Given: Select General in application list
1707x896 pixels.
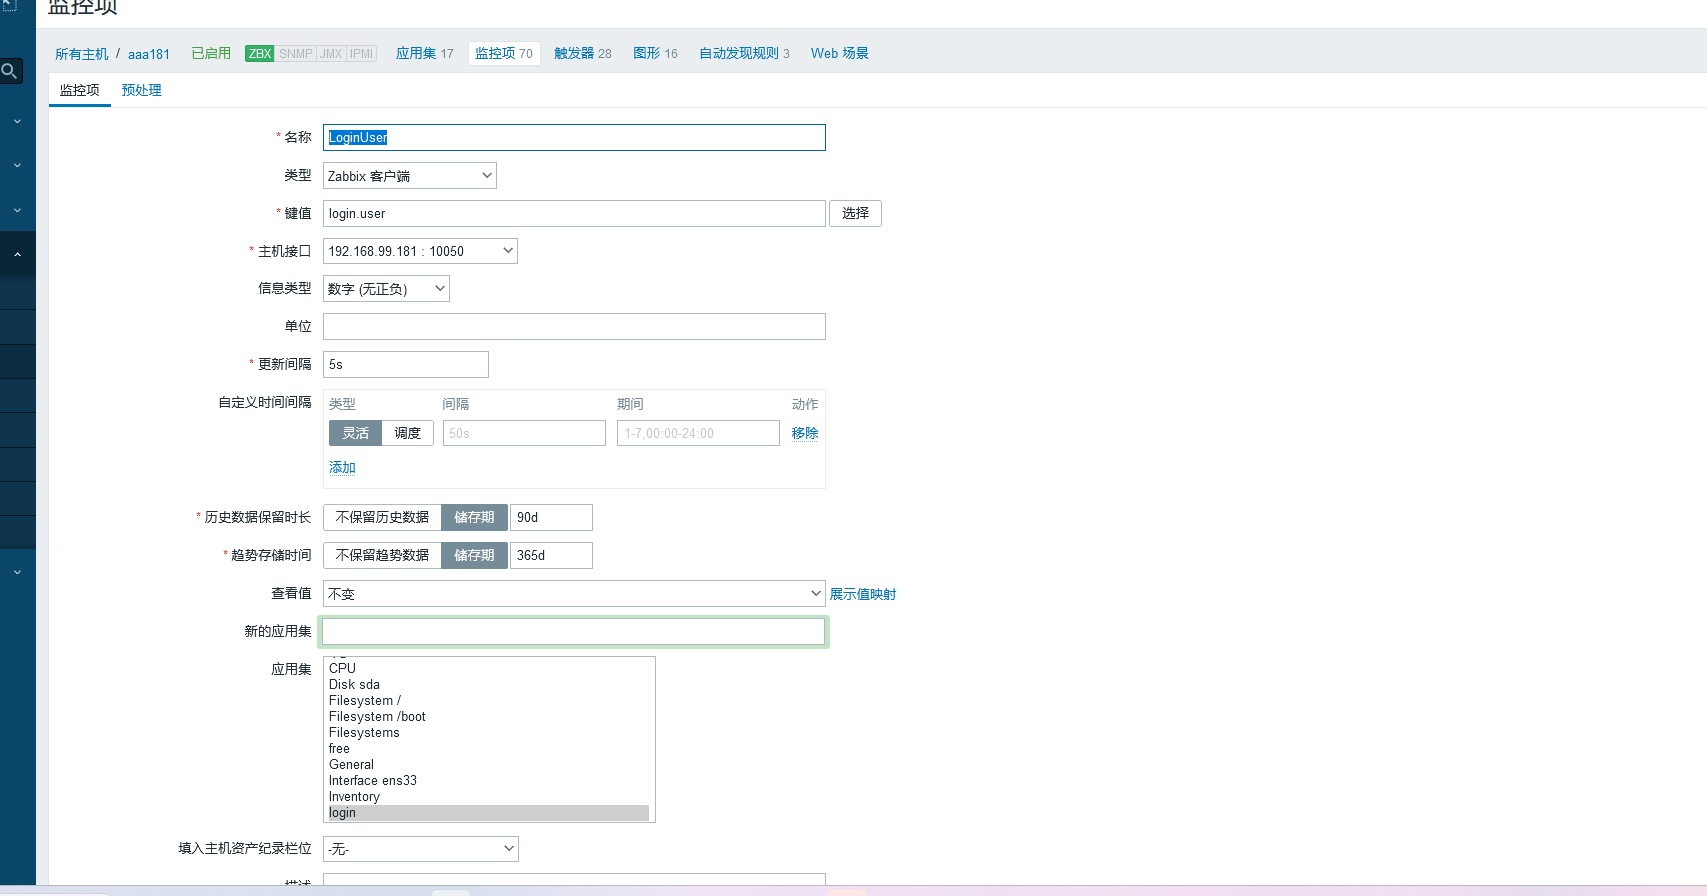Looking at the screenshot, I should (x=488, y=765).
